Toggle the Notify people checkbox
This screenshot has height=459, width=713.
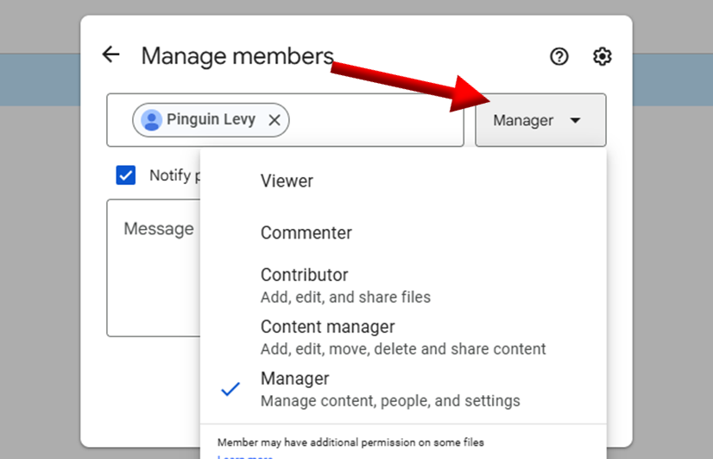tap(126, 175)
